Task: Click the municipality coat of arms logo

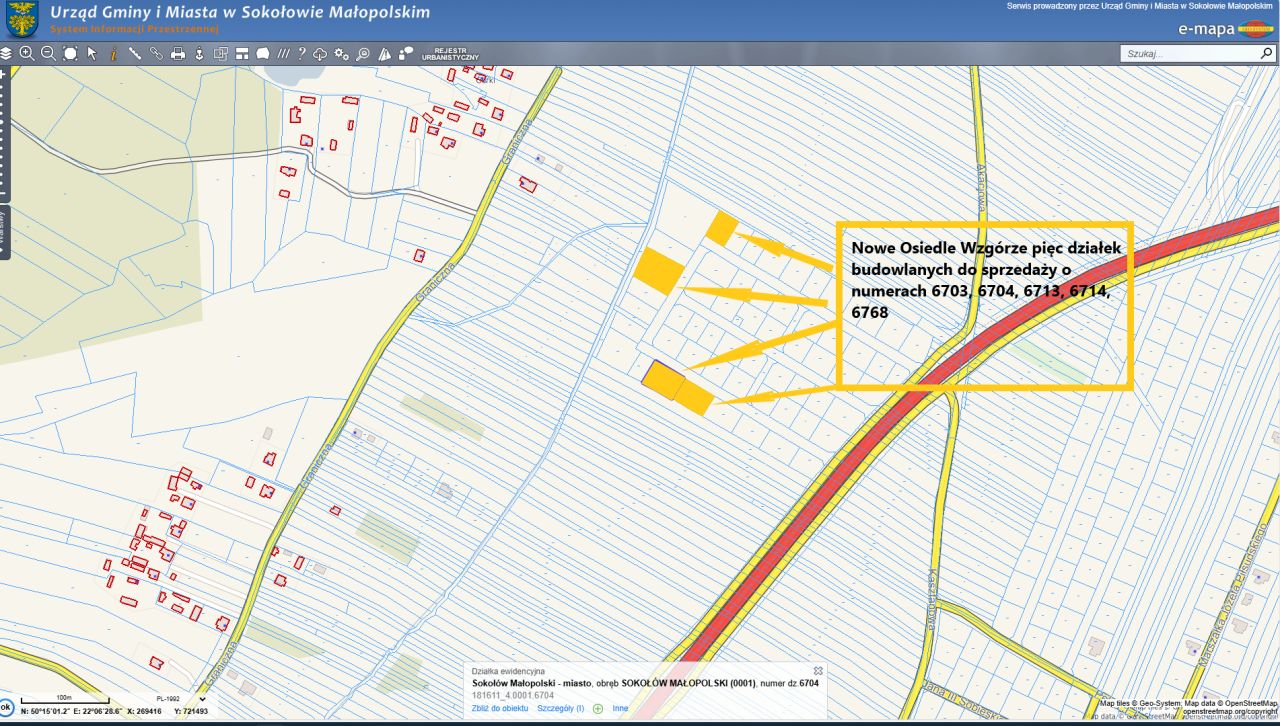Action: point(21,19)
